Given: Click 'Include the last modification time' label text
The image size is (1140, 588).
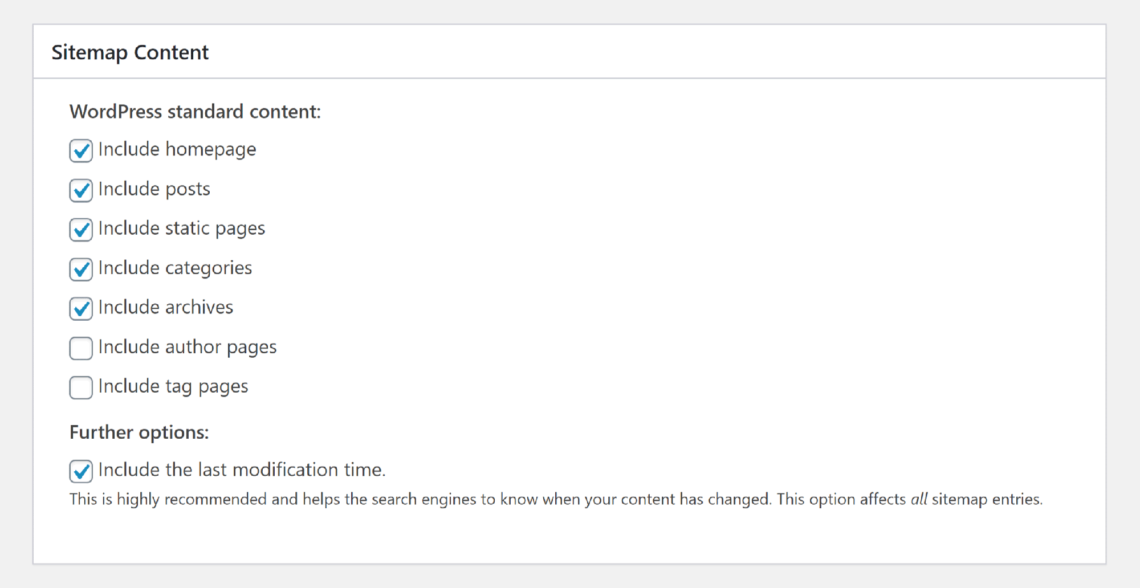Looking at the screenshot, I should pos(242,470).
